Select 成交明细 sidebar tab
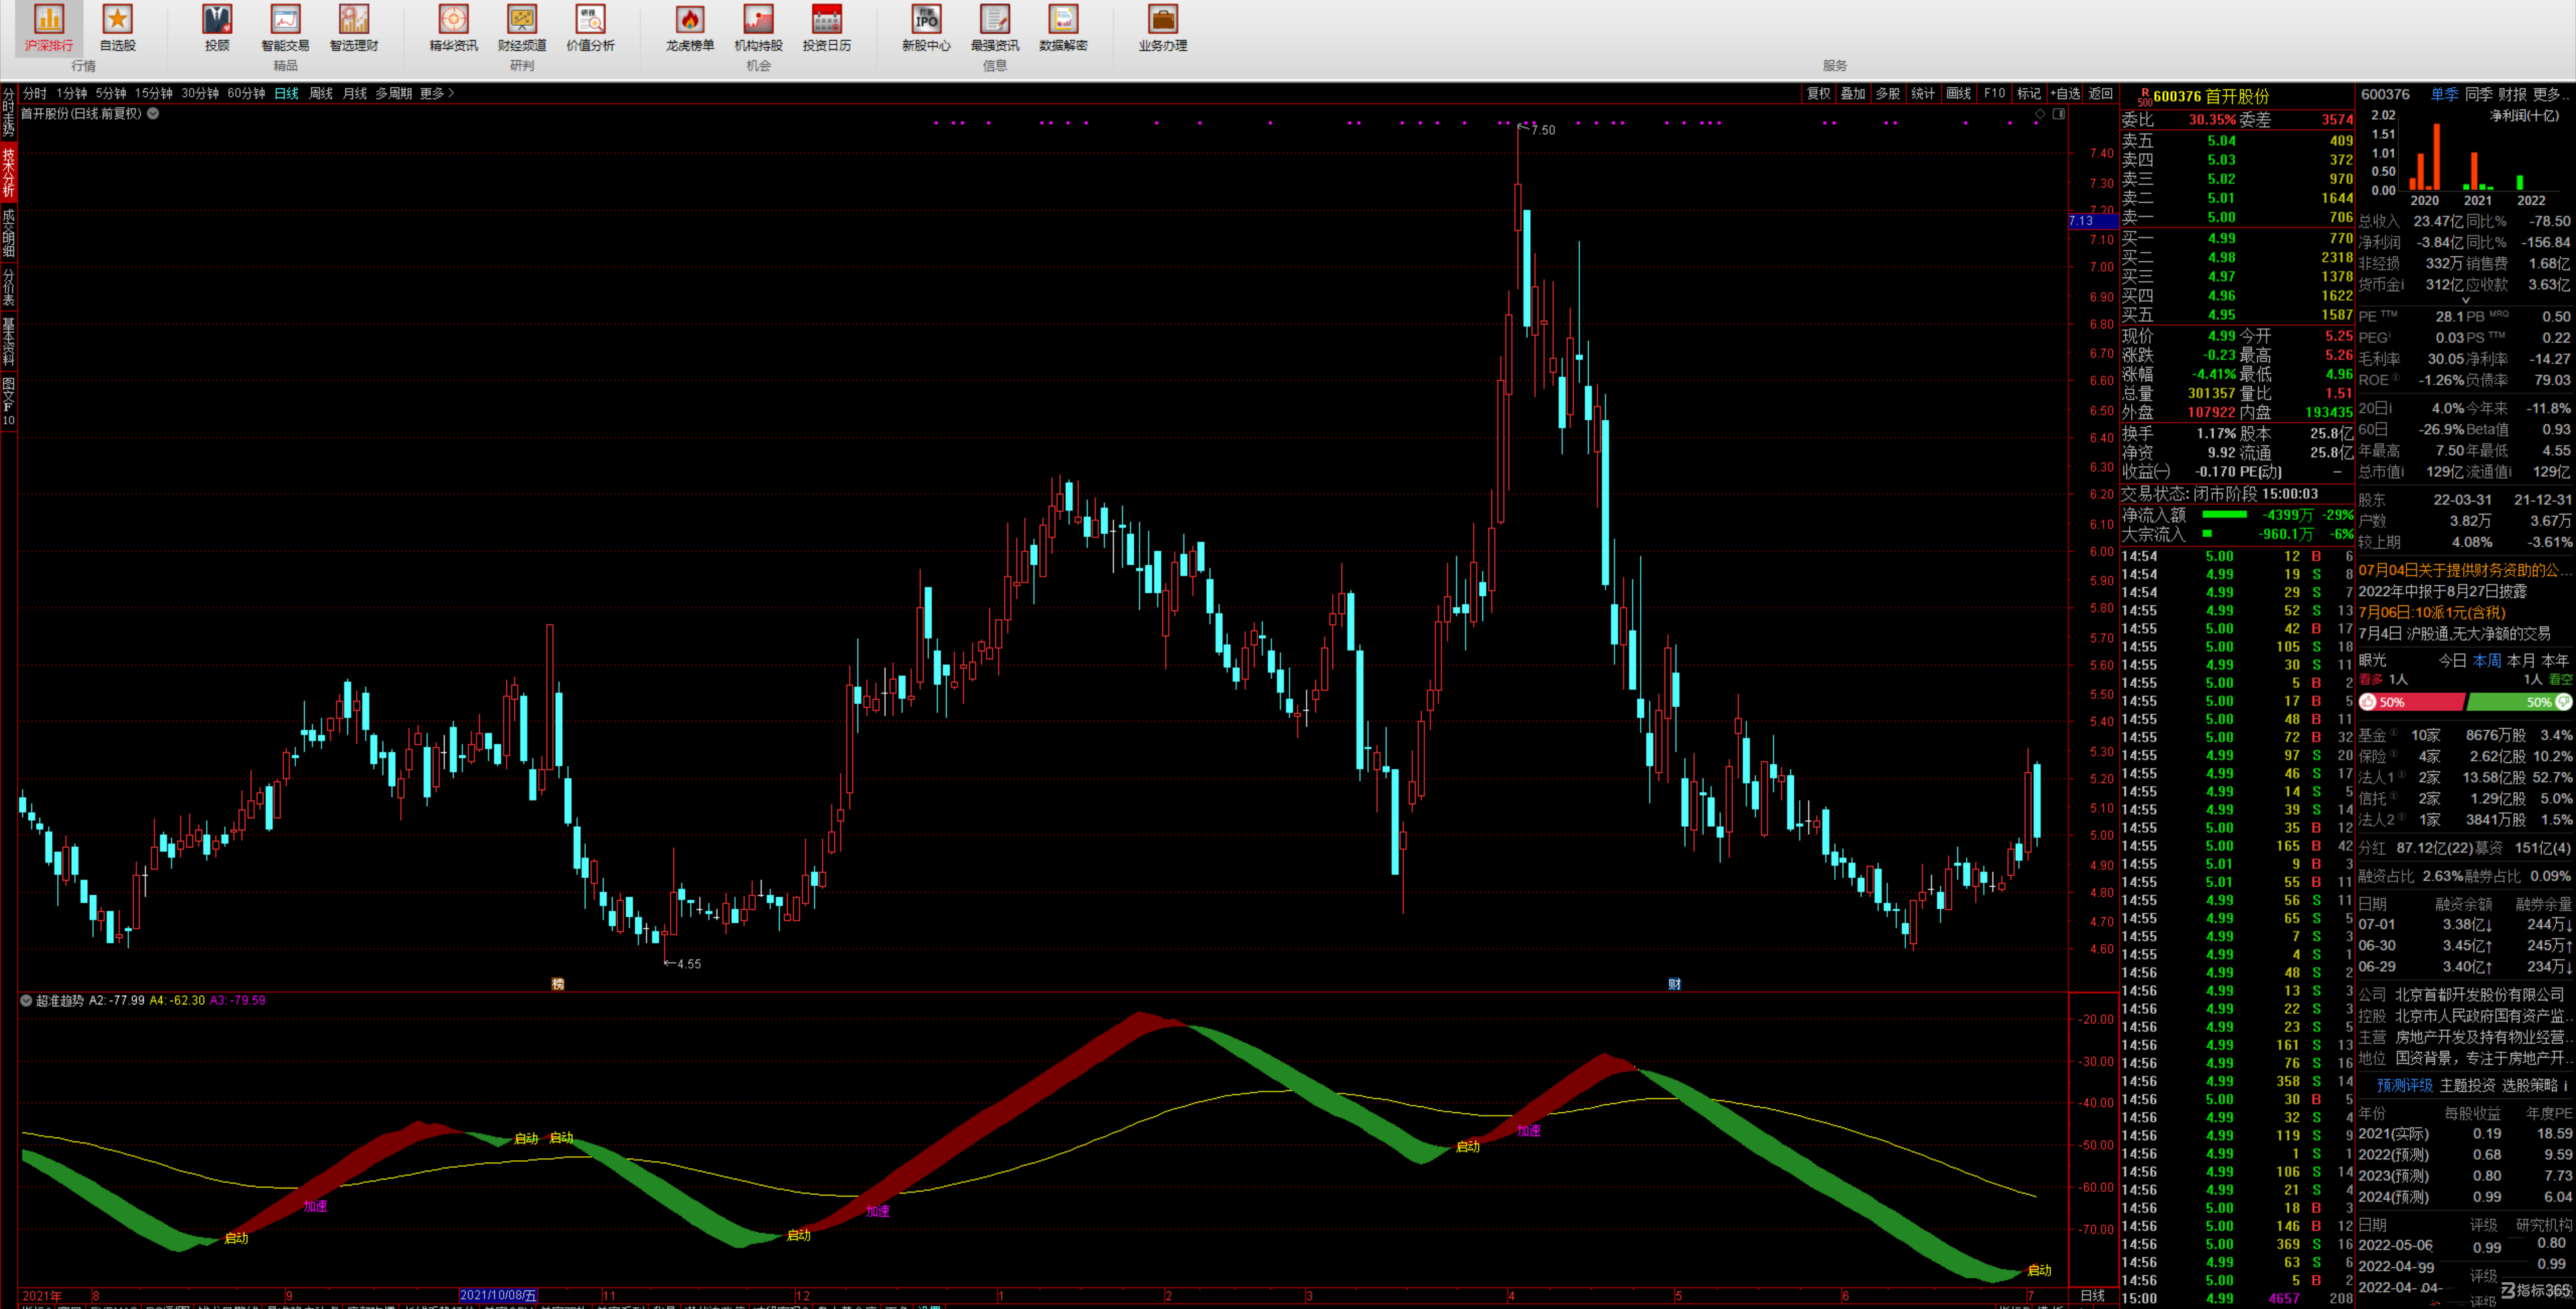 coord(8,232)
